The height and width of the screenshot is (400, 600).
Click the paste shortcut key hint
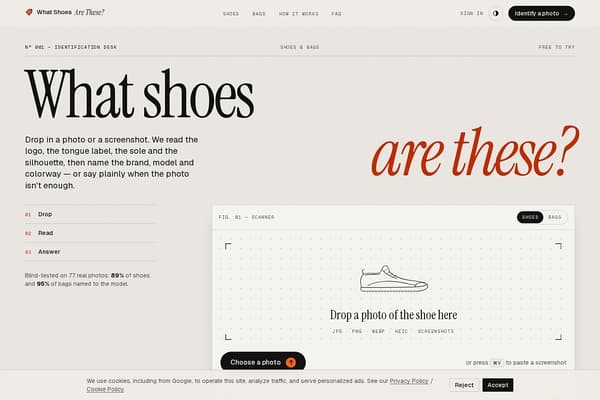[497, 362]
